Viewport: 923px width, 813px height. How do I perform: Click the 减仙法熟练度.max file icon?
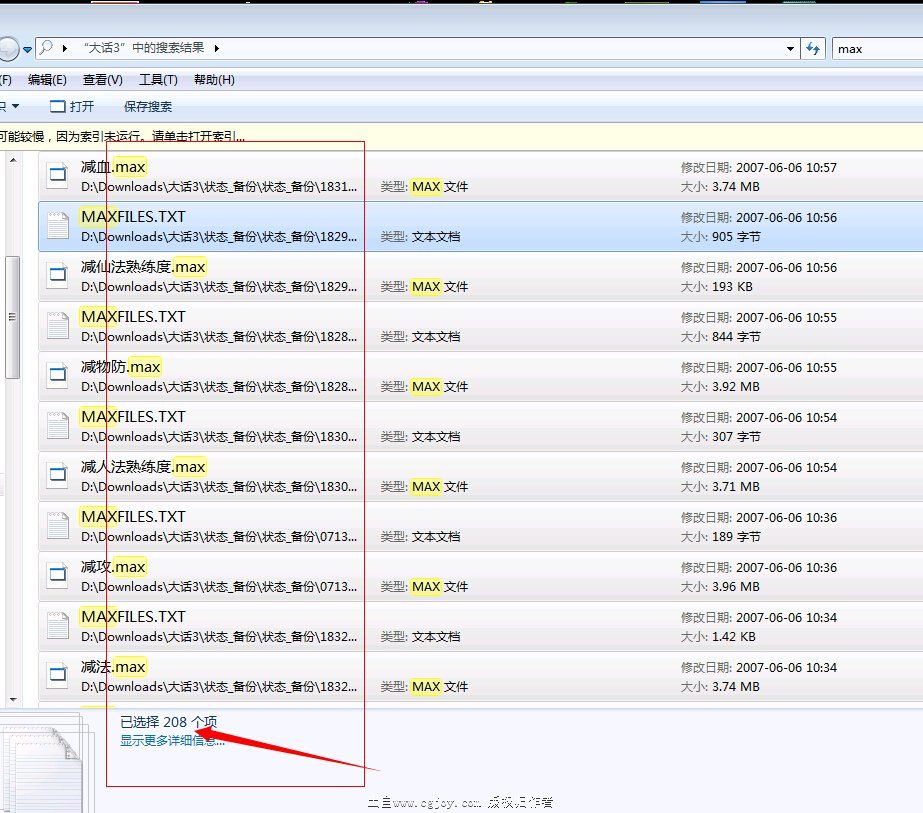click(59, 276)
